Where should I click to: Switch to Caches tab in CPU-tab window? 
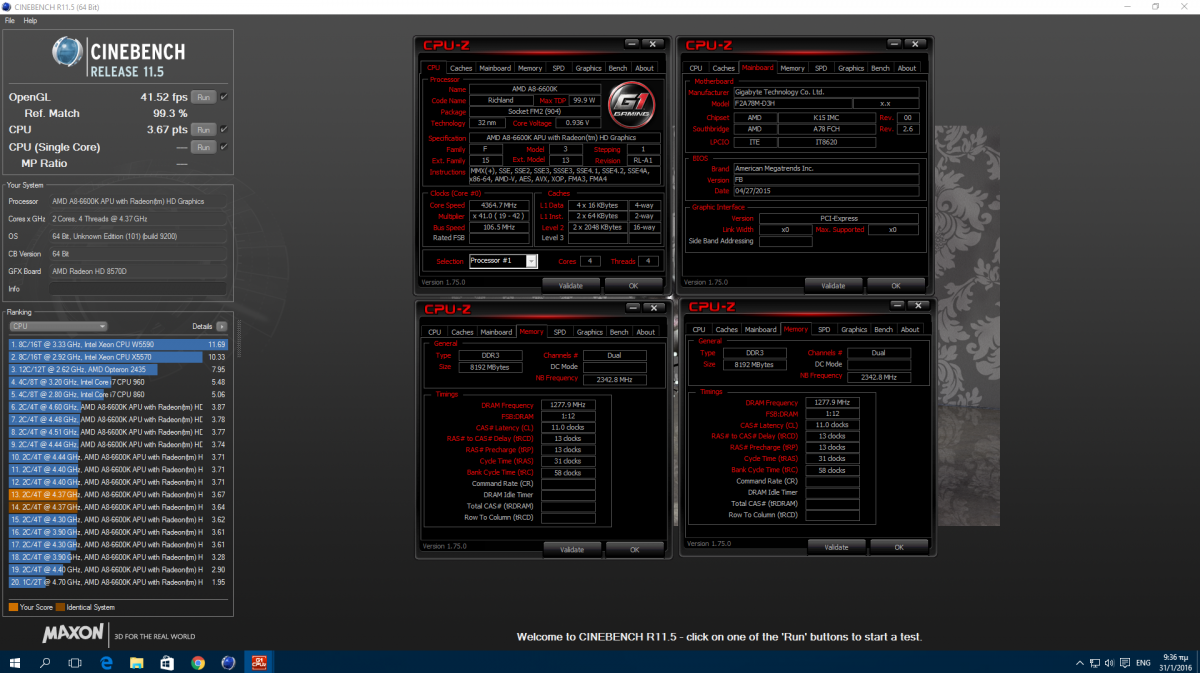[460, 68]
